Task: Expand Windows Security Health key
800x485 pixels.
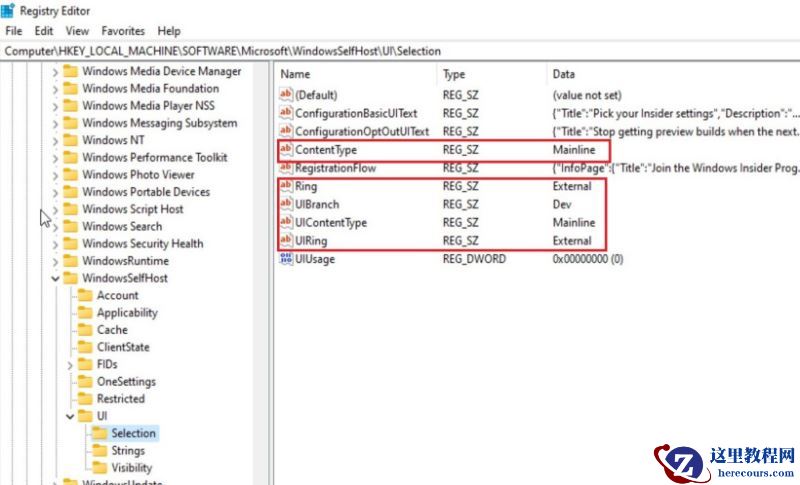Action: click(55, 245)
